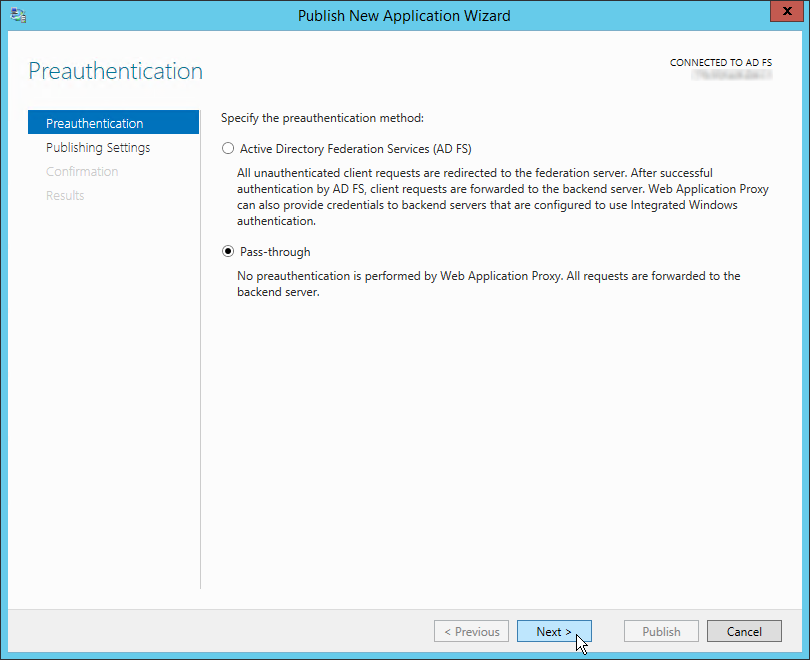Click the Publish button
Screen dimensions: 810x660
tap(661, 631)
